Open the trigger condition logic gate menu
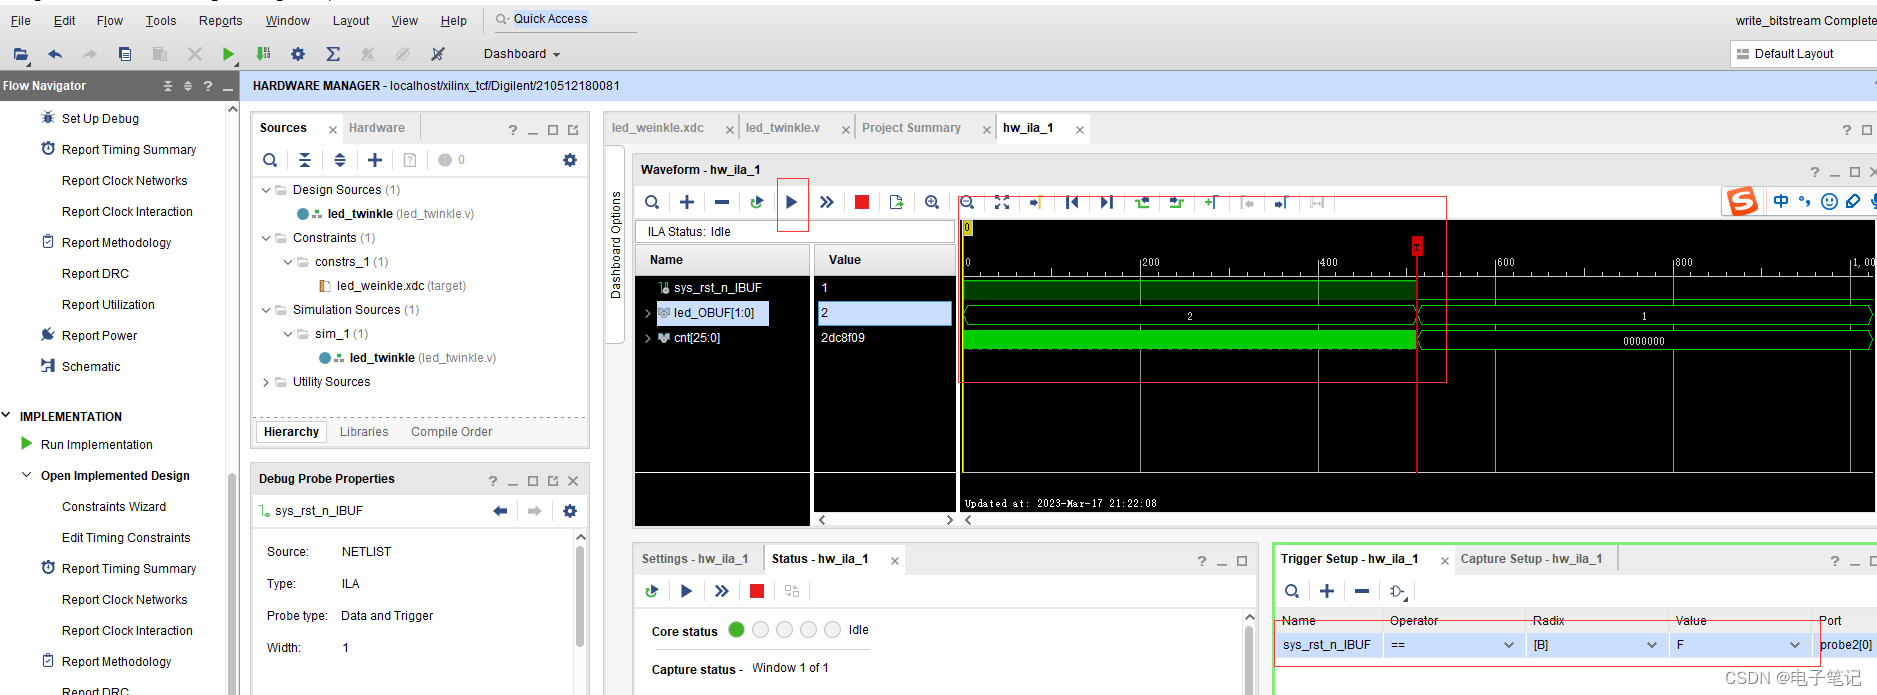This screenshot has height=695, width=1877. [1398, 591]
